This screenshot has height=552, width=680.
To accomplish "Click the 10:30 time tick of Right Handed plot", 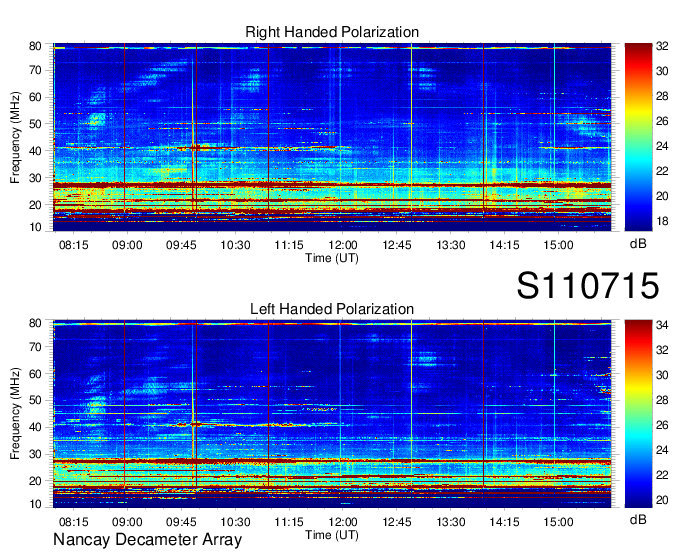I will [235, 245].
